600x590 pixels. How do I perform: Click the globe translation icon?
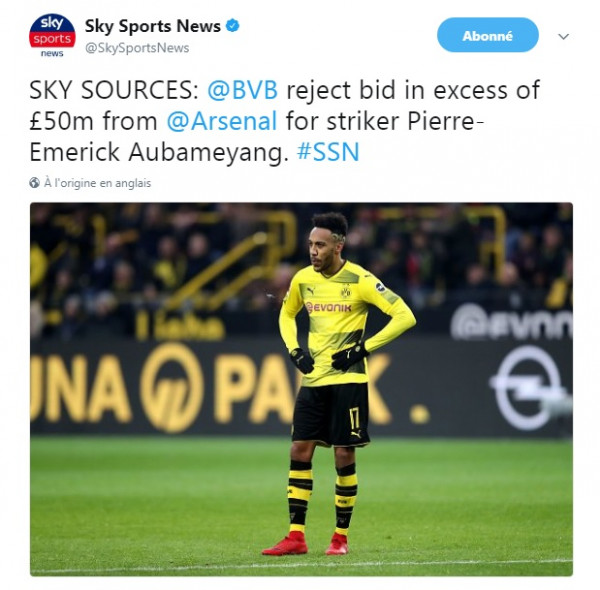pos(34,183)
